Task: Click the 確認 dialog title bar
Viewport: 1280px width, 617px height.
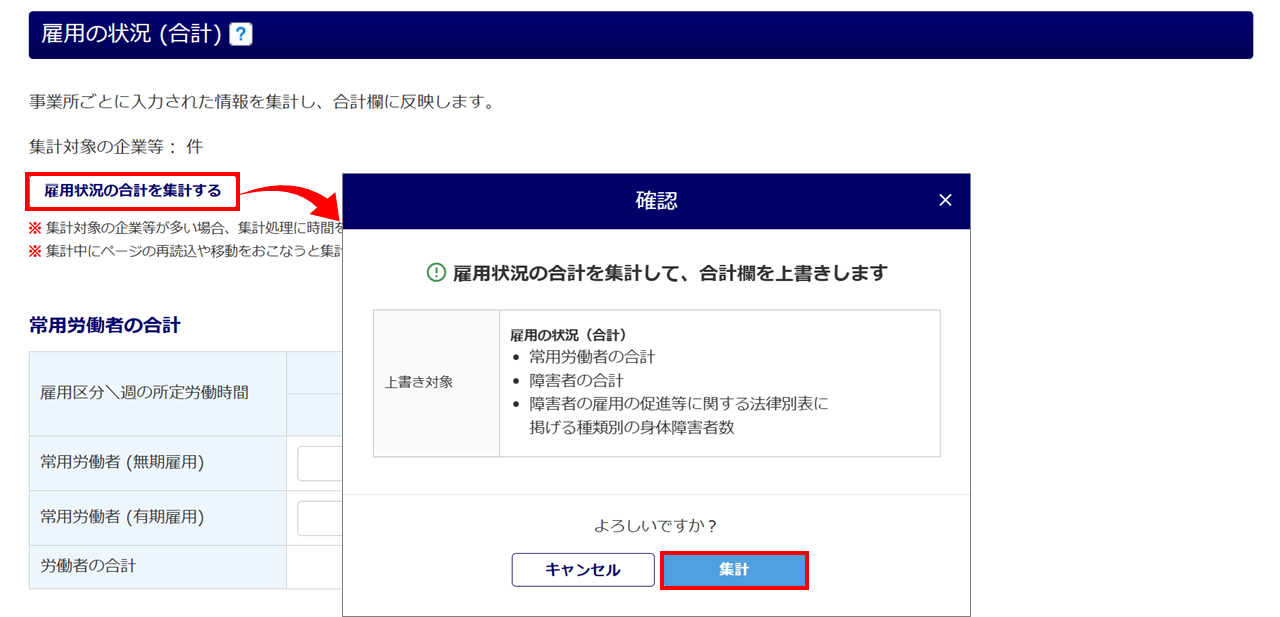Action: 656,201
